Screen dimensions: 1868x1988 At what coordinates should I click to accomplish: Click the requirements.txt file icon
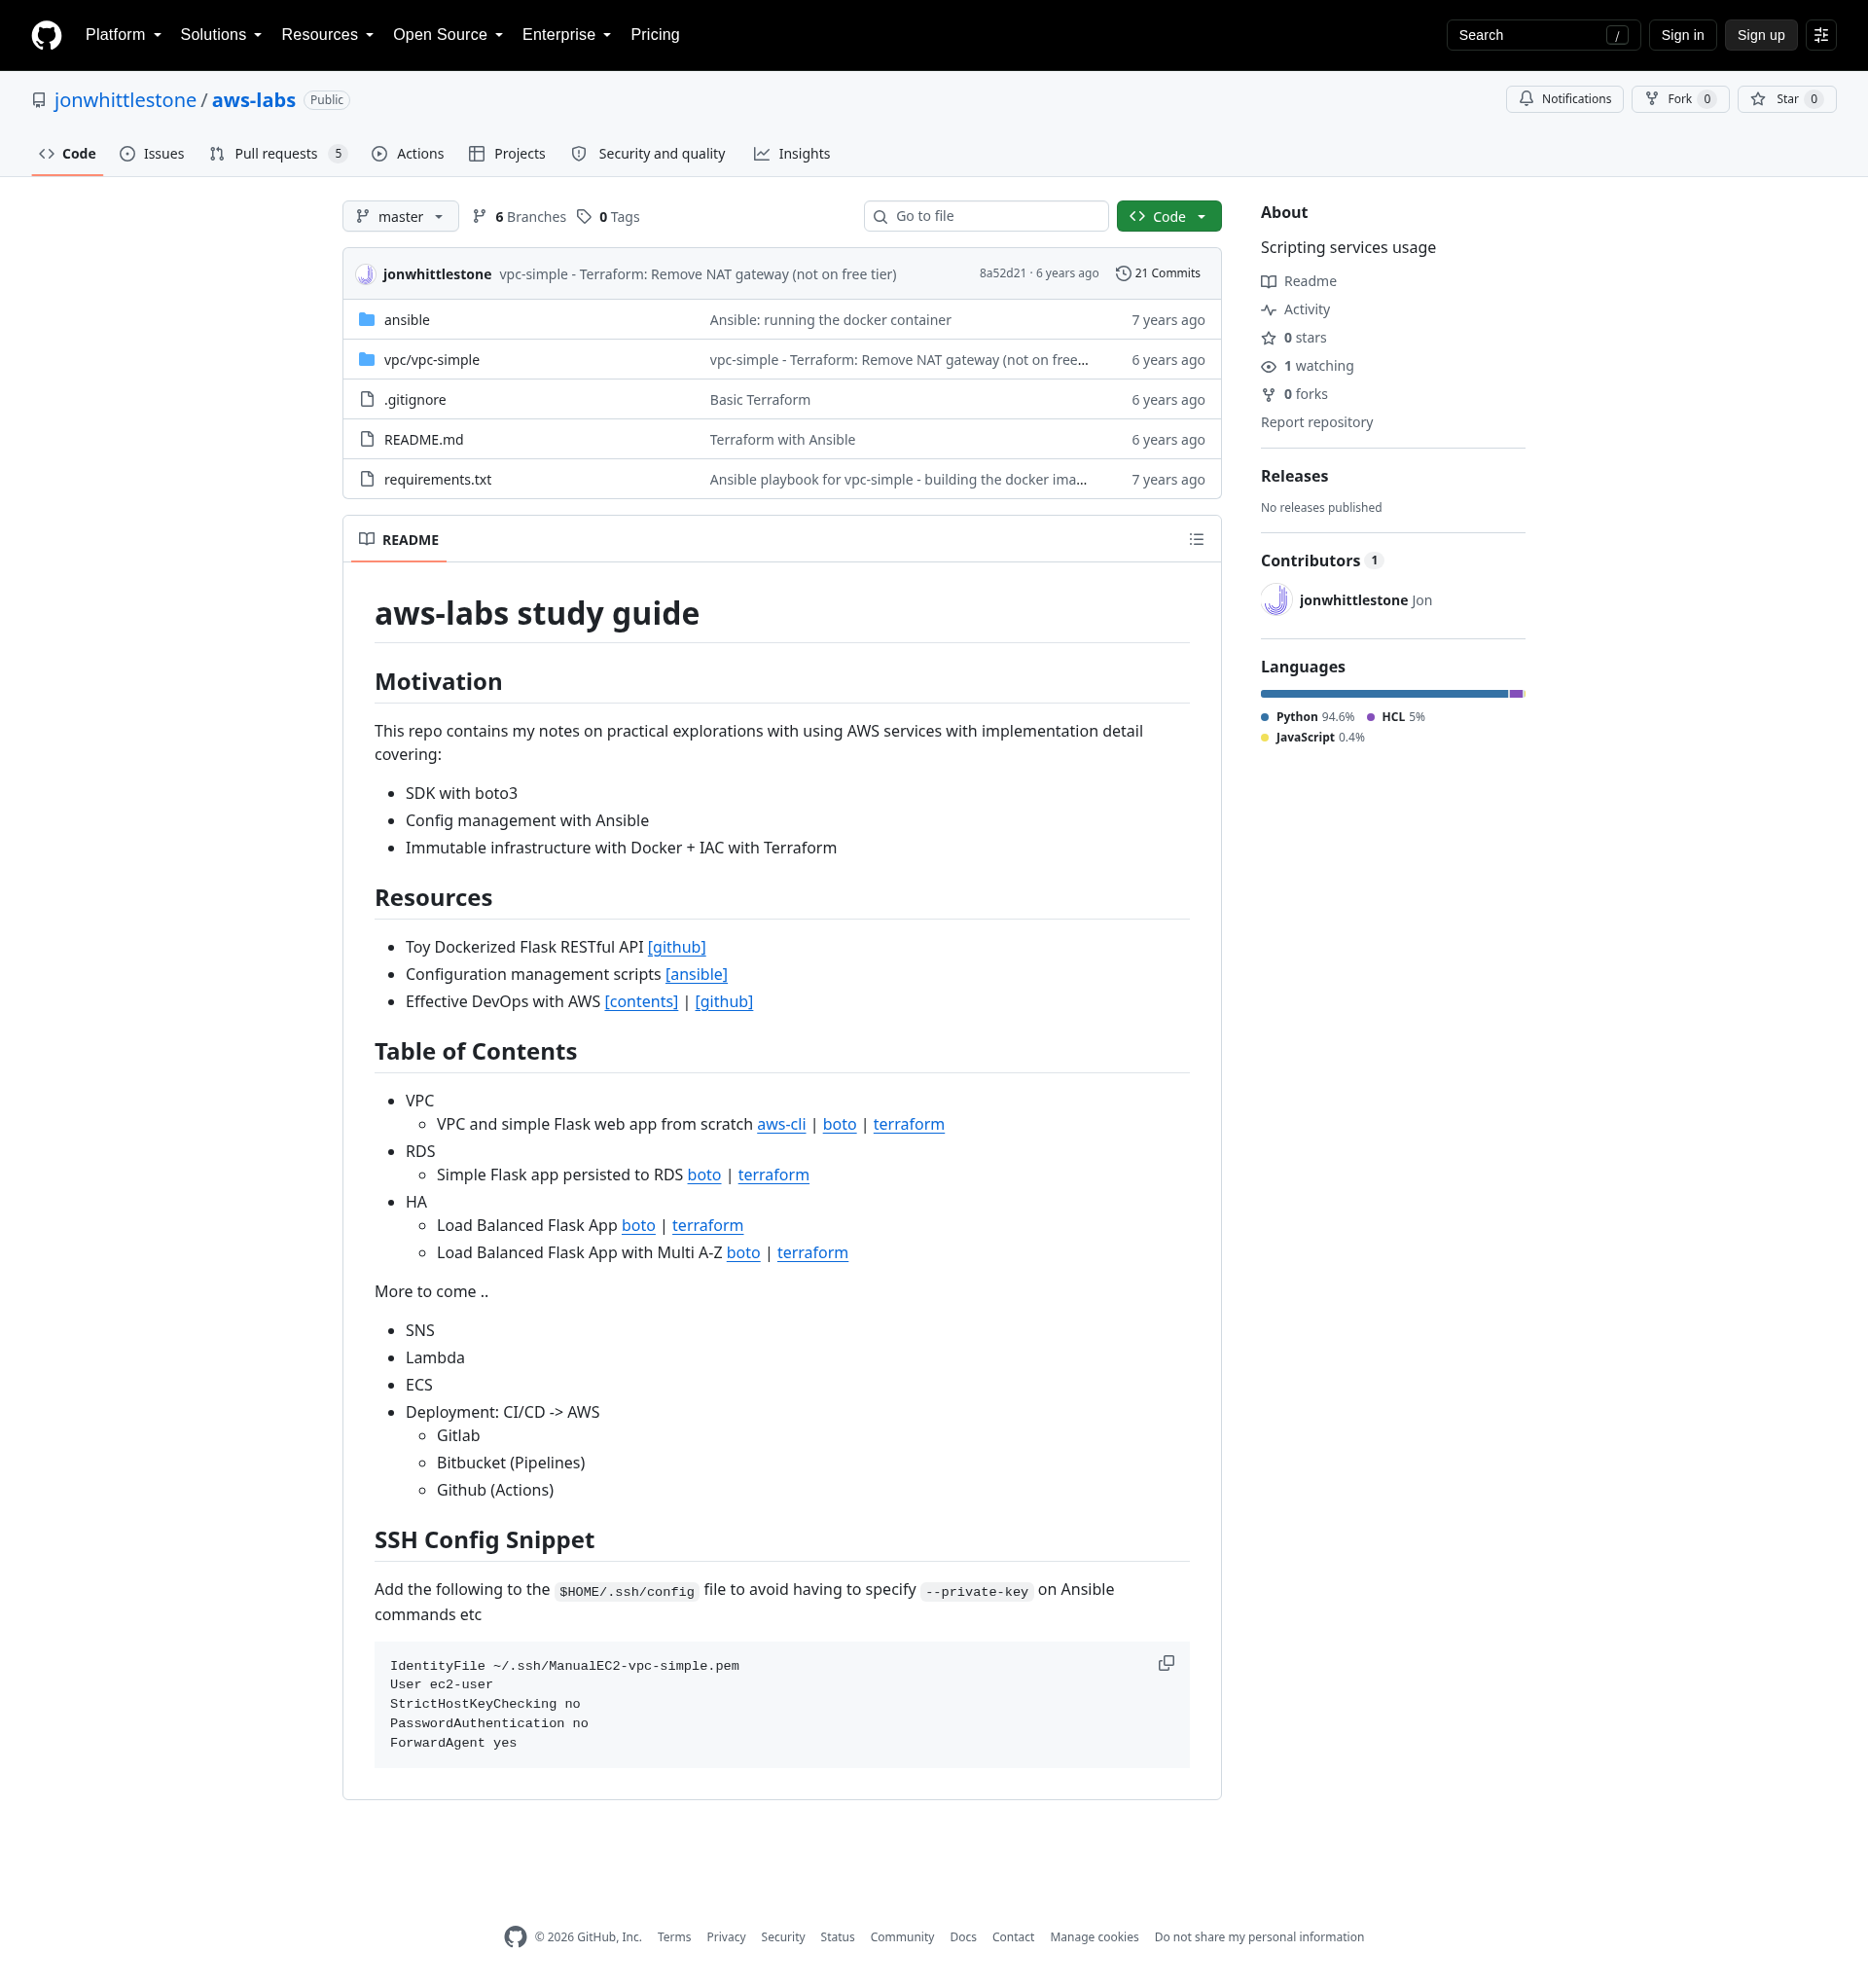click(367, 480)
